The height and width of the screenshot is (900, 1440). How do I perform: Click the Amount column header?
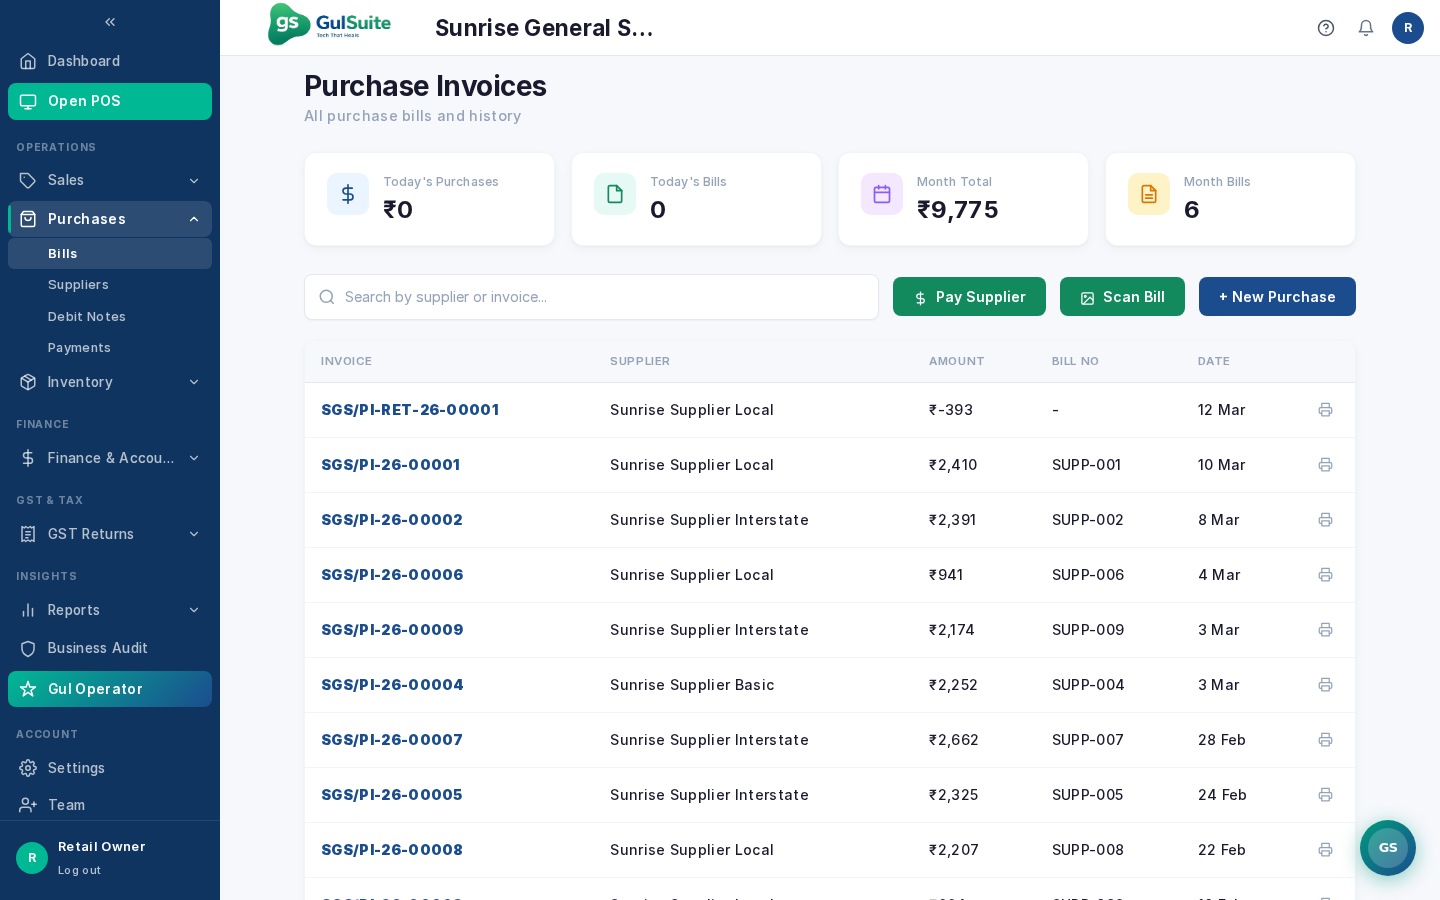tap(956, 361)
